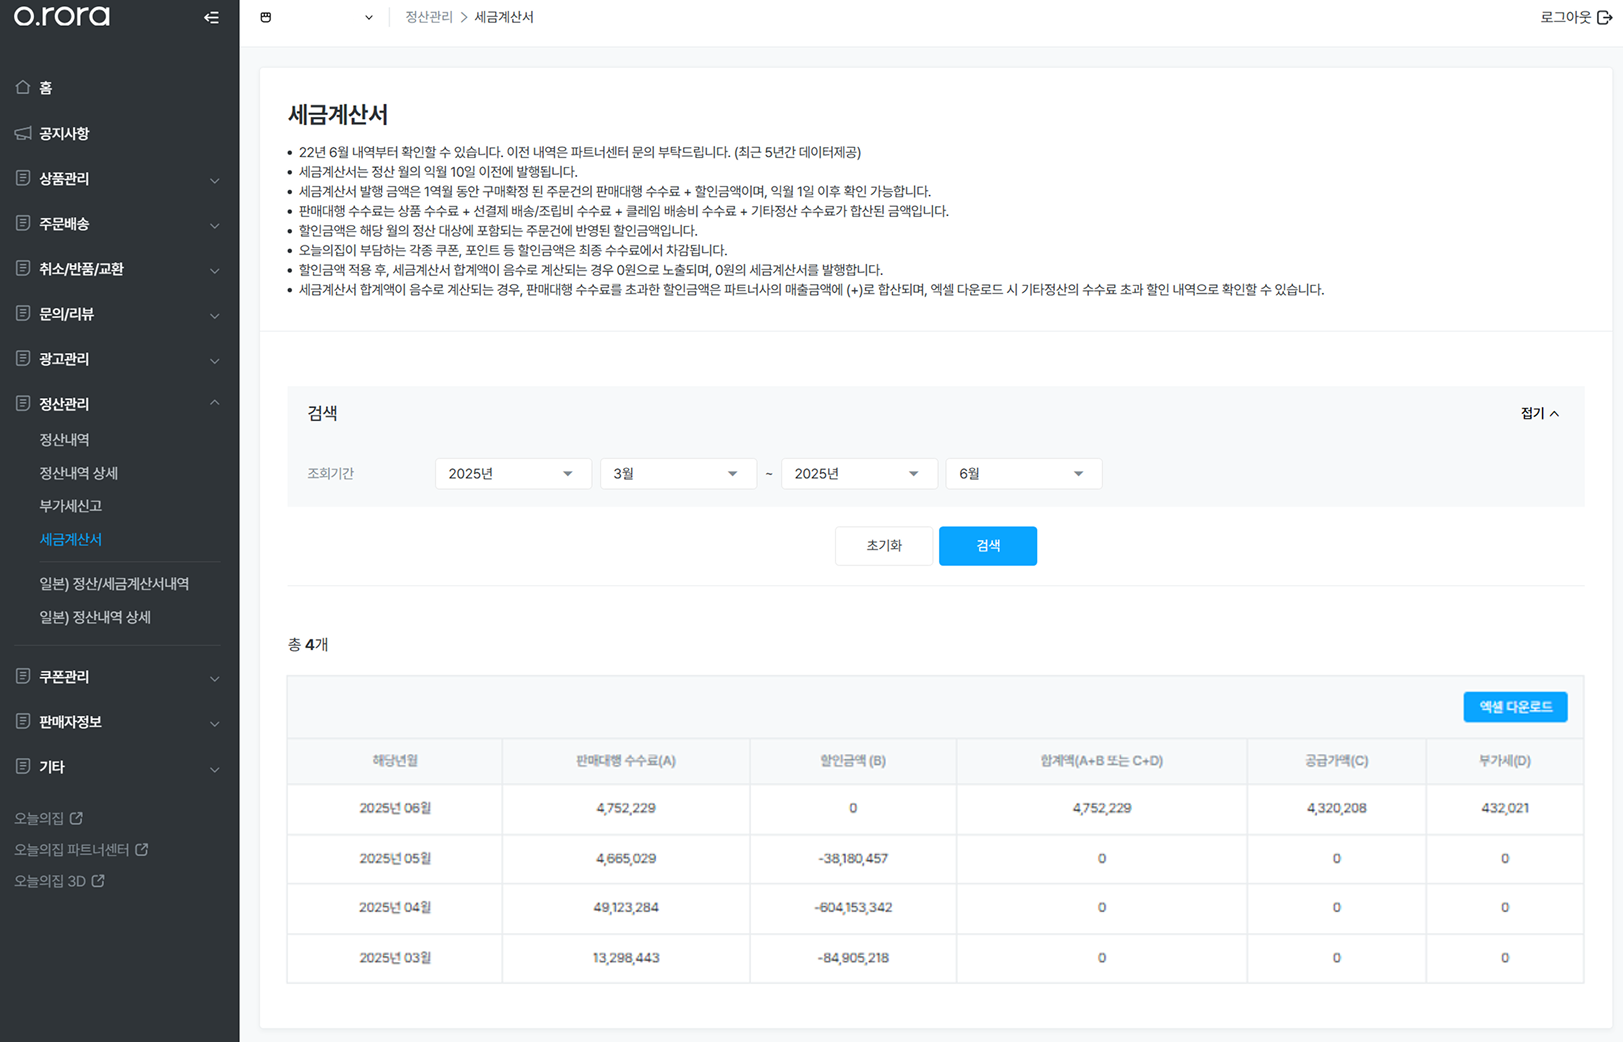Expand the 문의/리뷰 menu chevron

[x=215, y=315]
